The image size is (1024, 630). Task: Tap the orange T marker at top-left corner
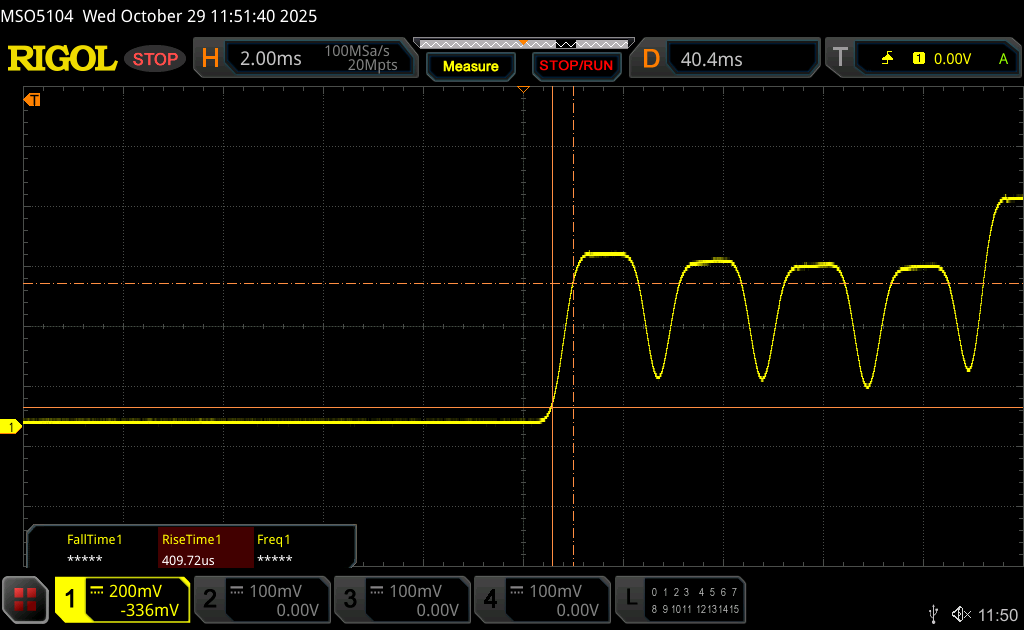[32, 99]
